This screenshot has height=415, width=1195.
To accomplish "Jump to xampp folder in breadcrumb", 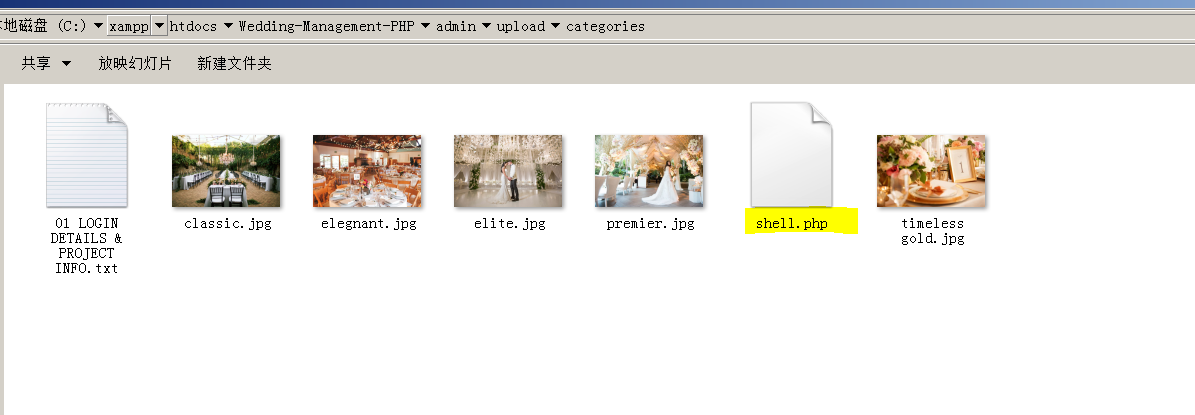I will 129,26.
